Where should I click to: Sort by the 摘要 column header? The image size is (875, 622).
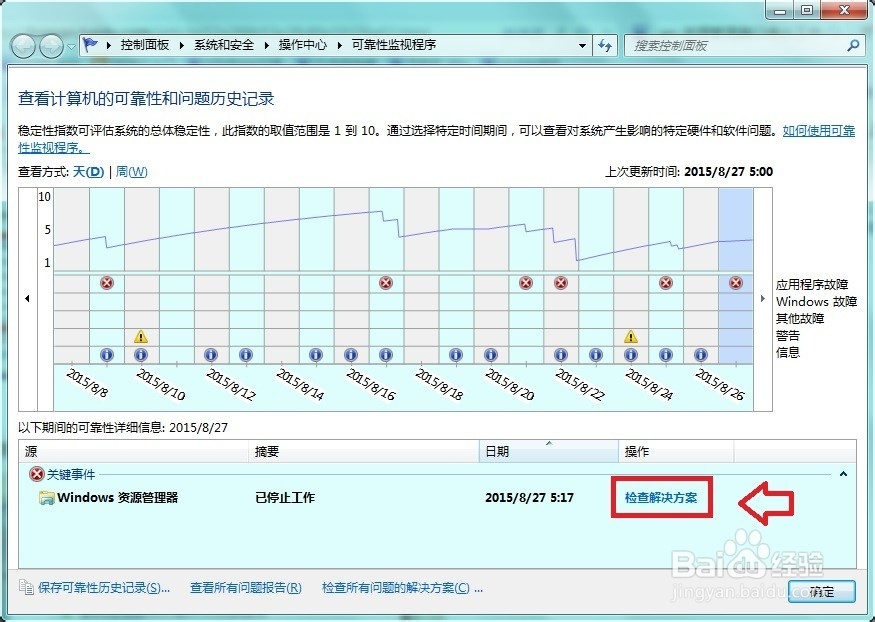pyautogui.click(x=364, y=451)
